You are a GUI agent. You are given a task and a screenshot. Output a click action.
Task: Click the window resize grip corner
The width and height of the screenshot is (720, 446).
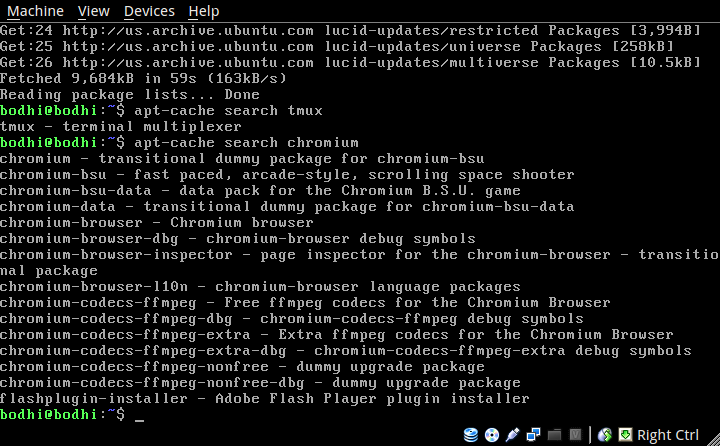714,440
